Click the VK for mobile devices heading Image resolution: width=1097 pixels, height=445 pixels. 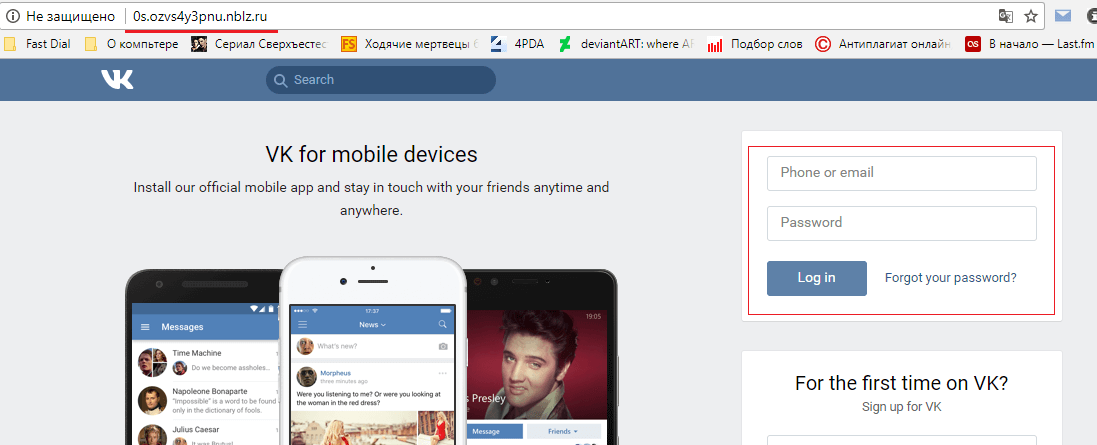[x=371, y=154]
